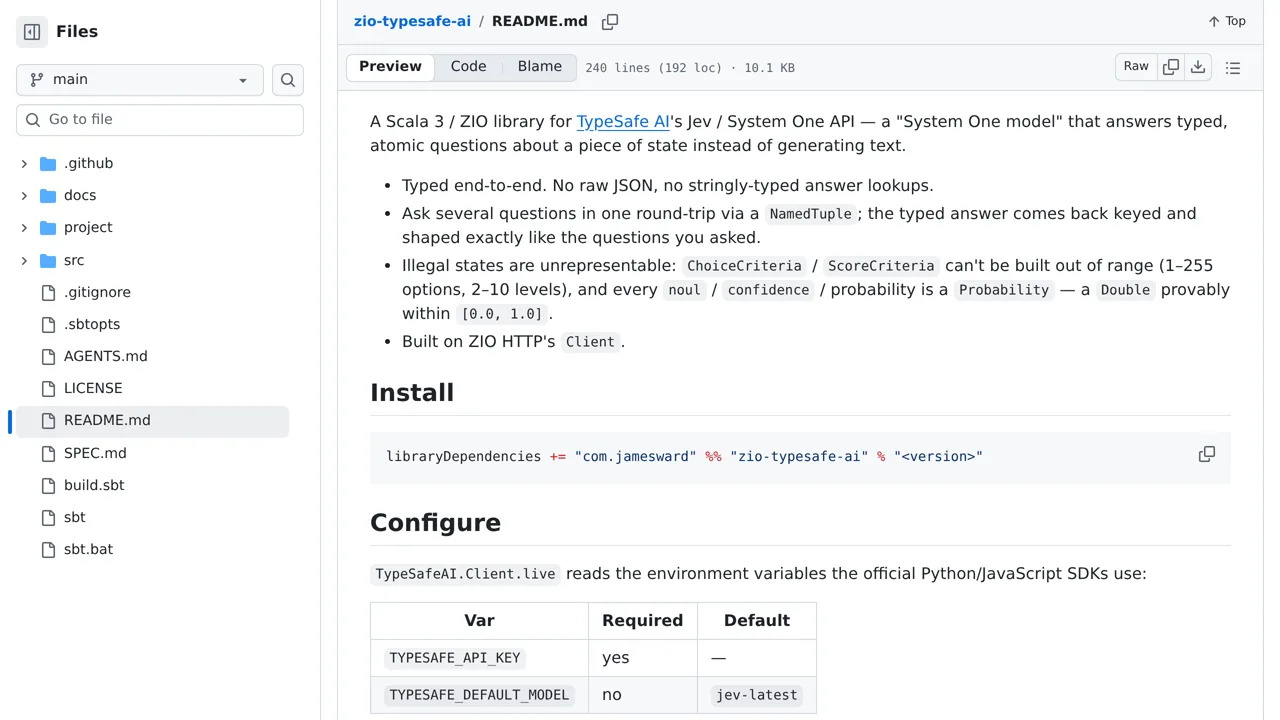The image size is (1280, 720).
Task: Switch to the Preview tab
Action: 390,67
